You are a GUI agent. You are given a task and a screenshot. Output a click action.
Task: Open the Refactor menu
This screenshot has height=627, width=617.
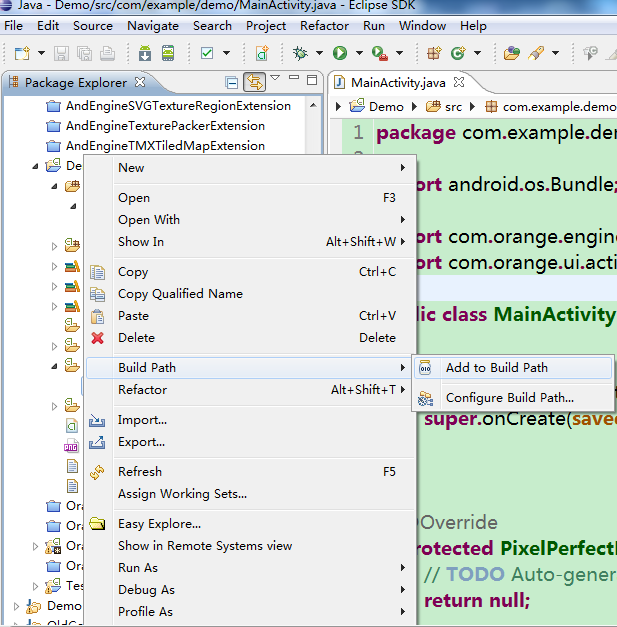click(x=324, y=26)
